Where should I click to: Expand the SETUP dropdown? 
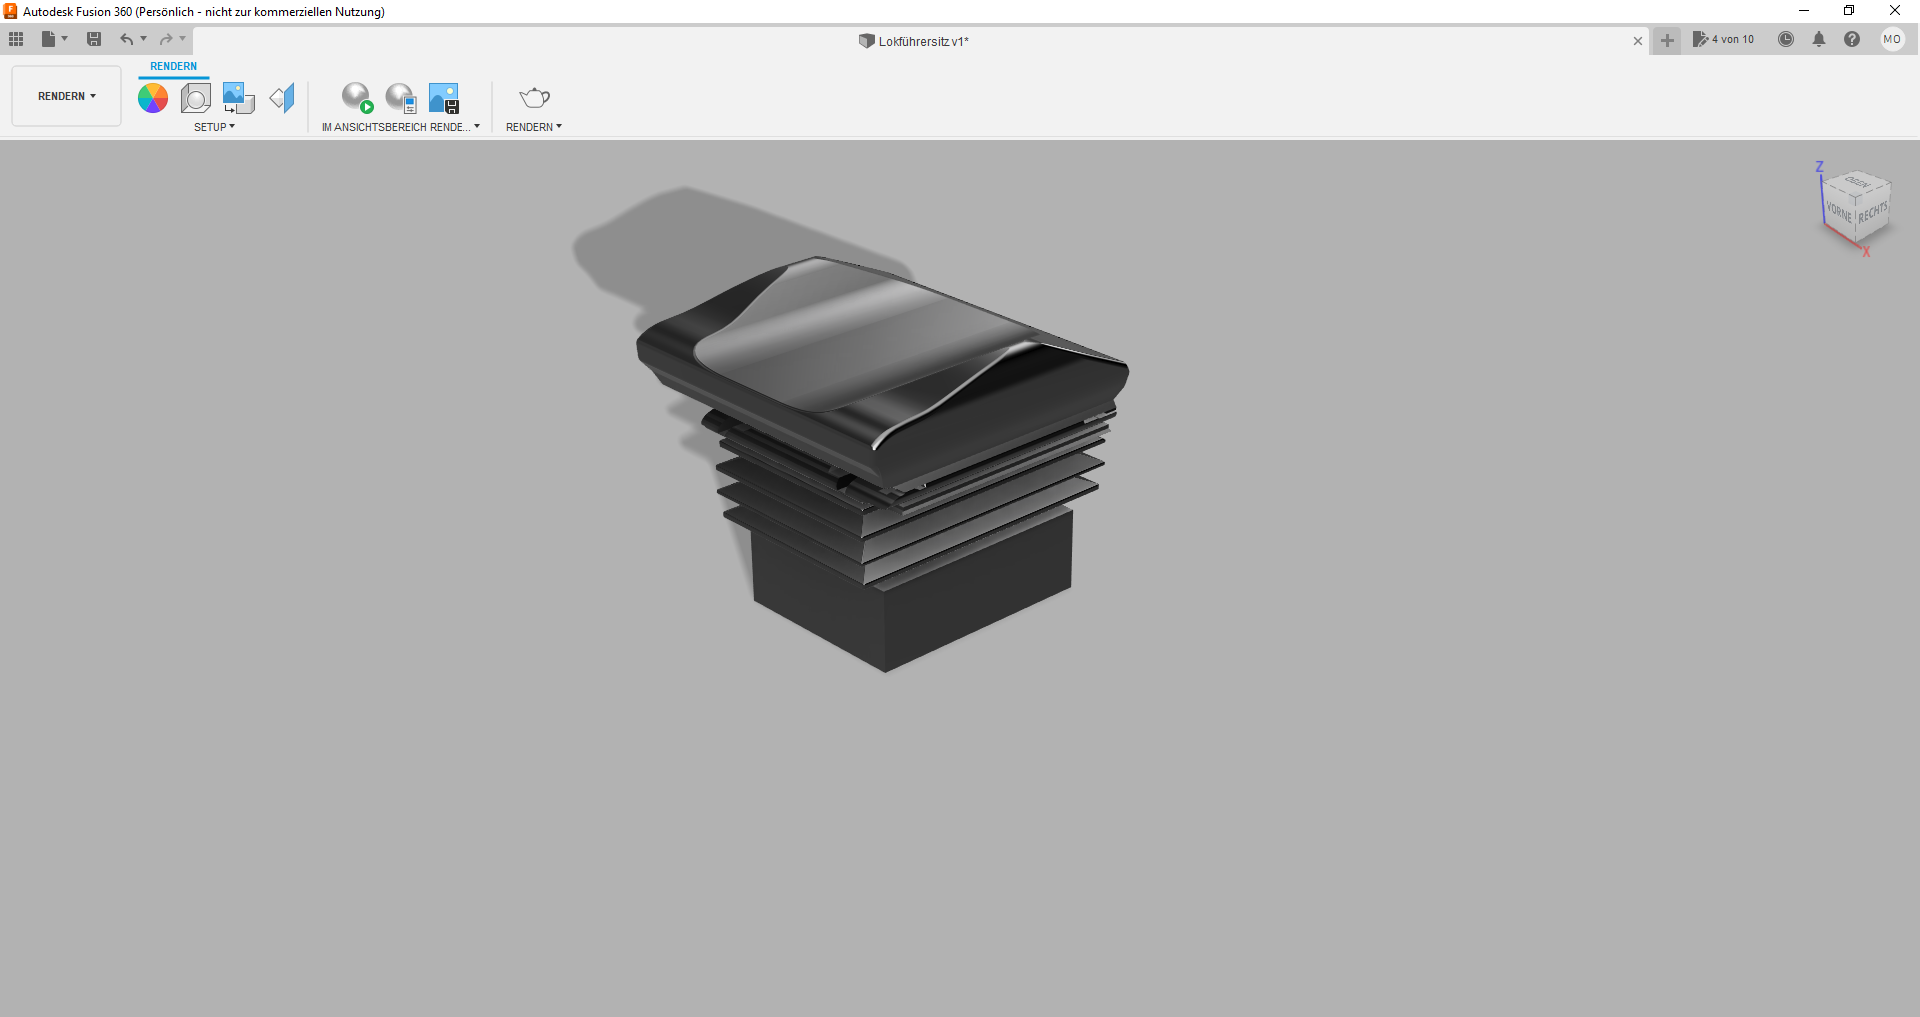pos(214,127)
